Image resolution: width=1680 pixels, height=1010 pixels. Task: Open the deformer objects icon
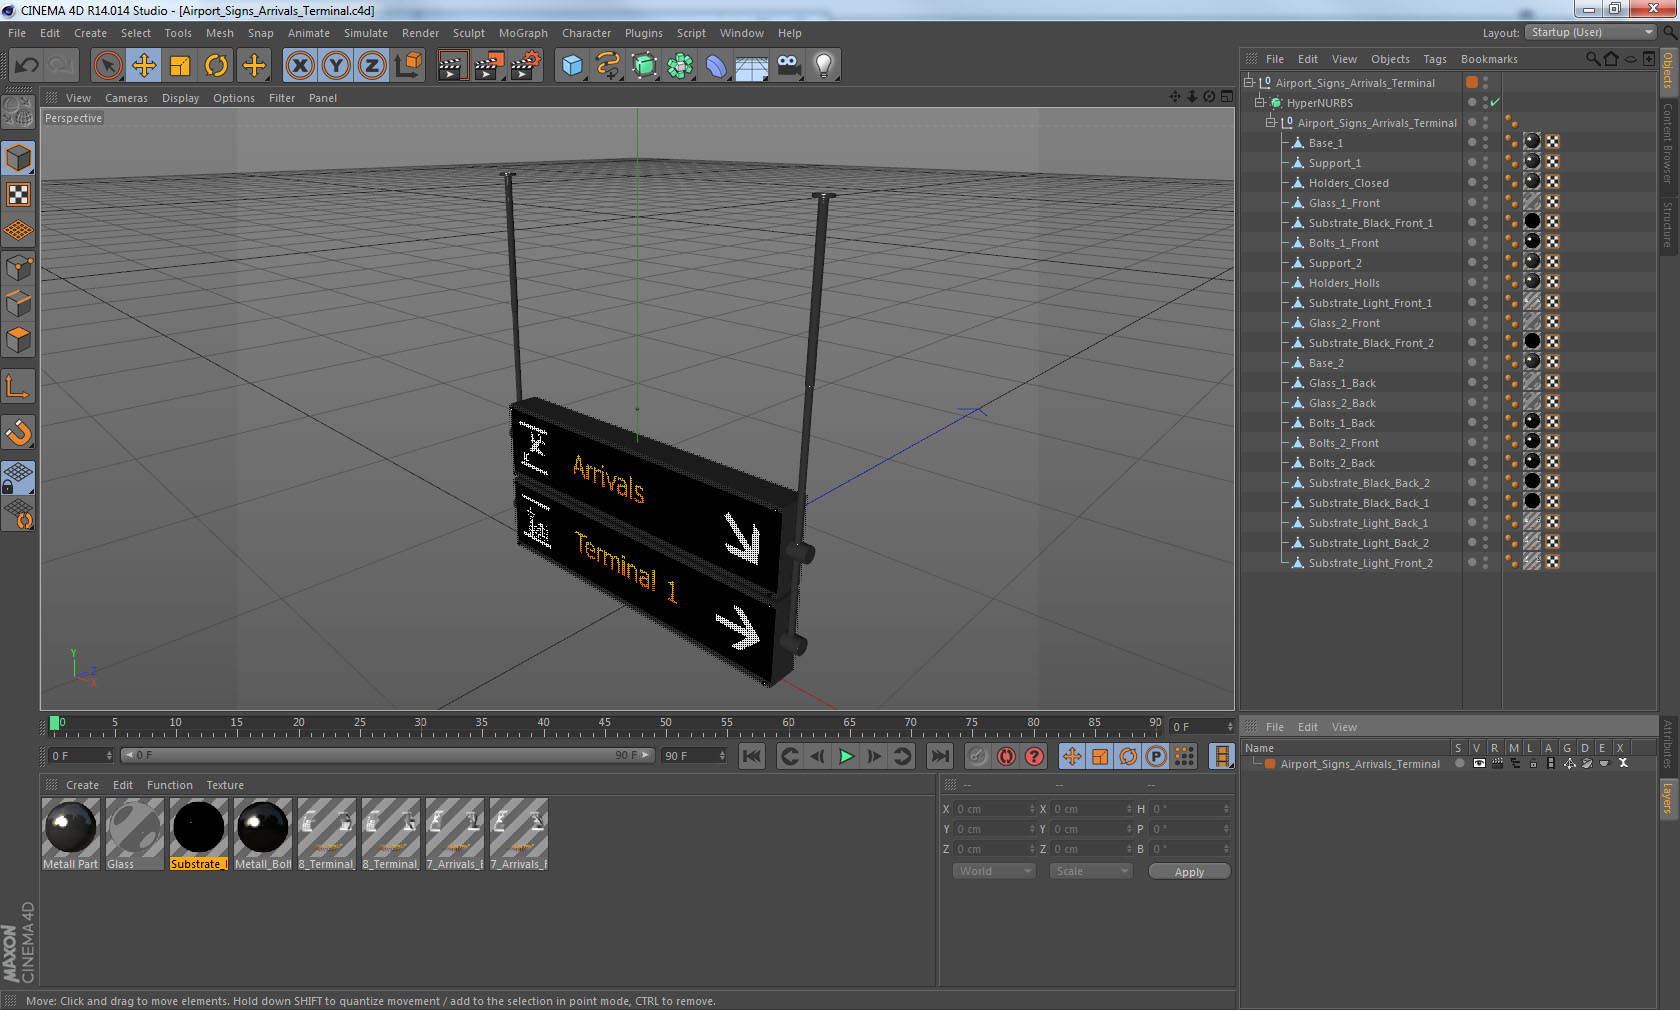(x=716, y=66)
